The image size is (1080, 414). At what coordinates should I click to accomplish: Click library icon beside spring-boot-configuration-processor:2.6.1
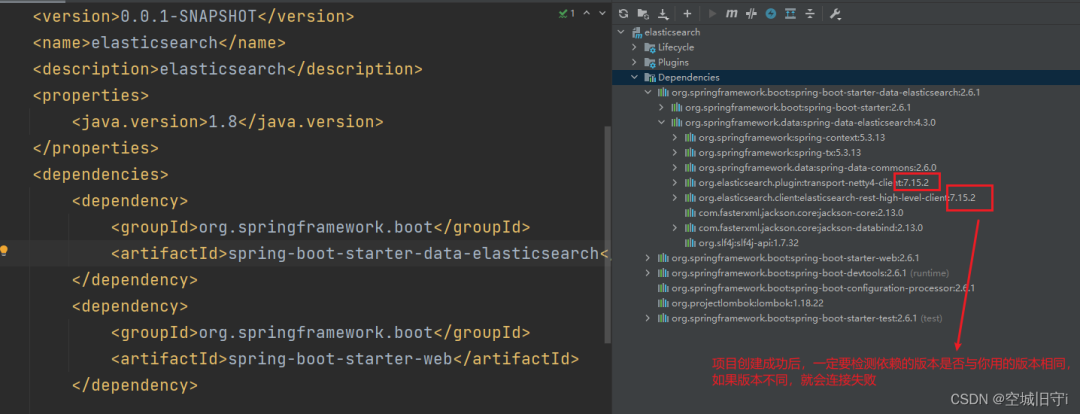663,288
